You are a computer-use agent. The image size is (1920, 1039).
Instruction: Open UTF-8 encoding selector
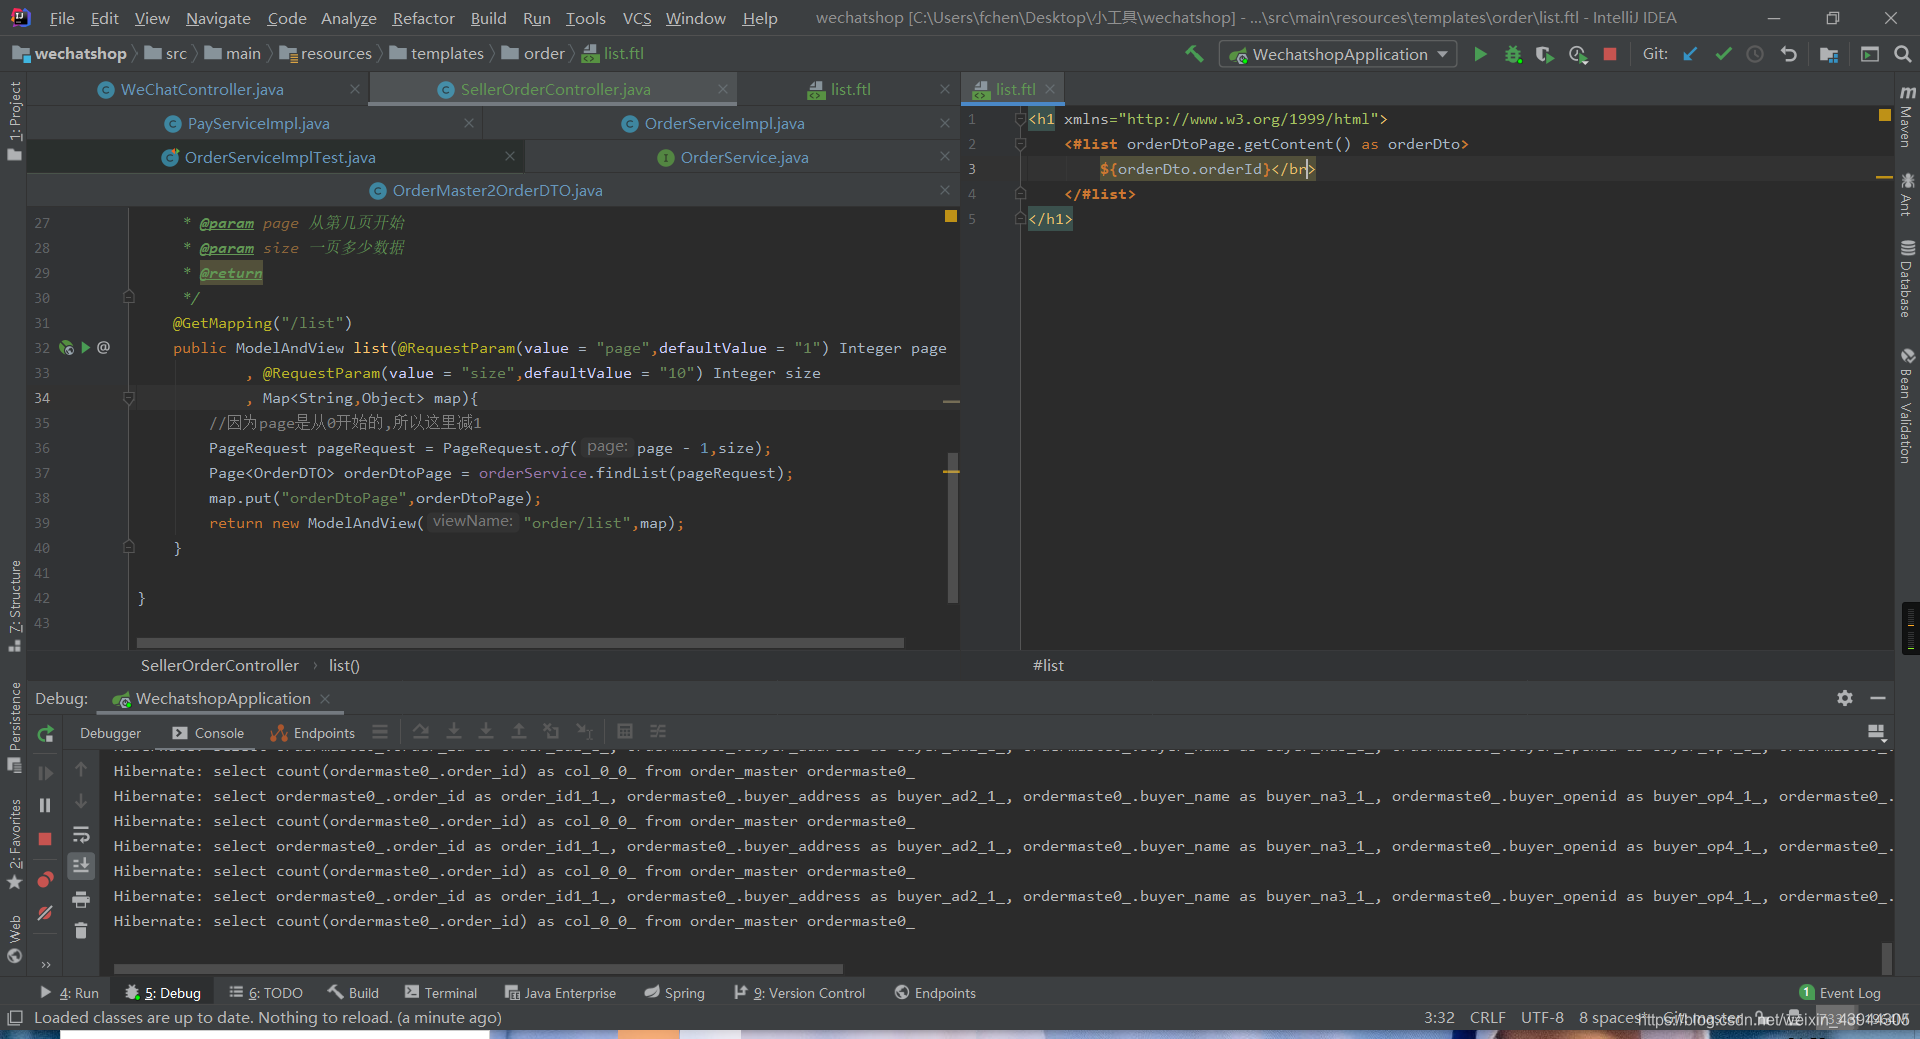pyautogui.click(x=1542, y=1018)
